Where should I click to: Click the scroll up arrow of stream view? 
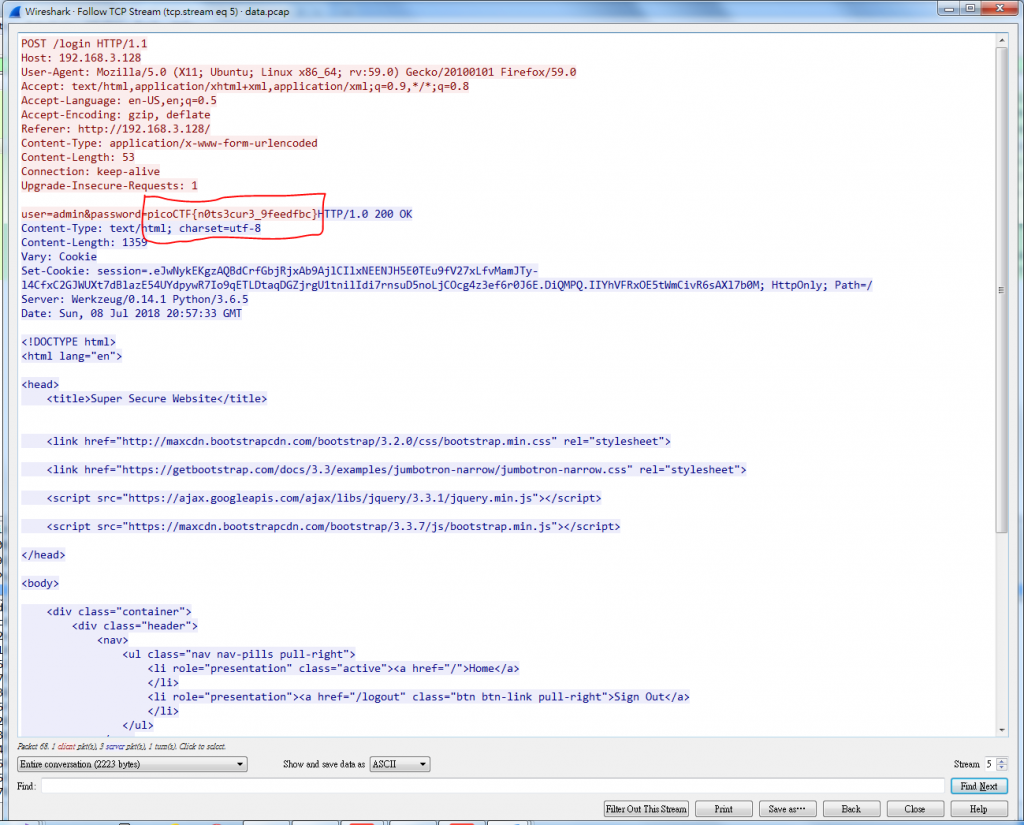1002,40
